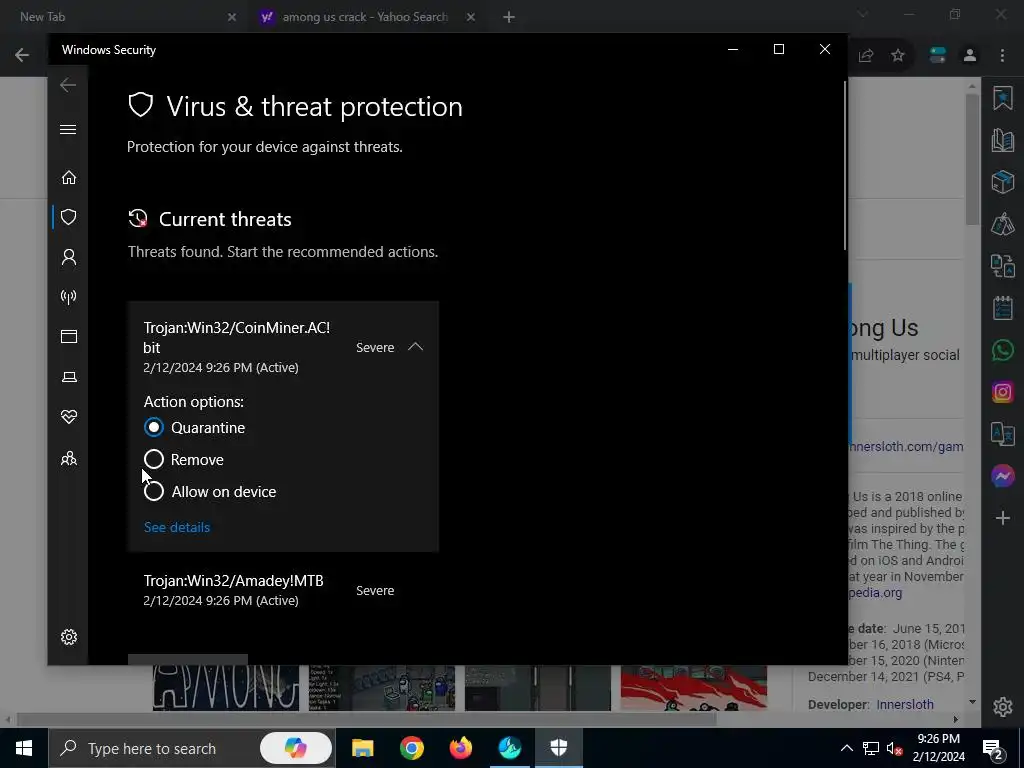Close the among us crack tab

point(471,18)
